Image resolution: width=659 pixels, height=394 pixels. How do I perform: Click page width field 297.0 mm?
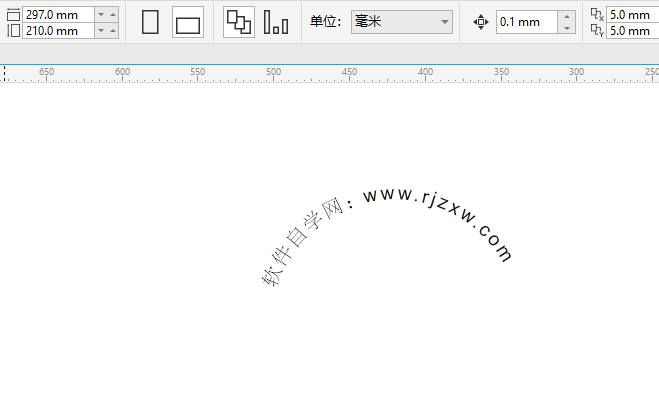point(58,15)
